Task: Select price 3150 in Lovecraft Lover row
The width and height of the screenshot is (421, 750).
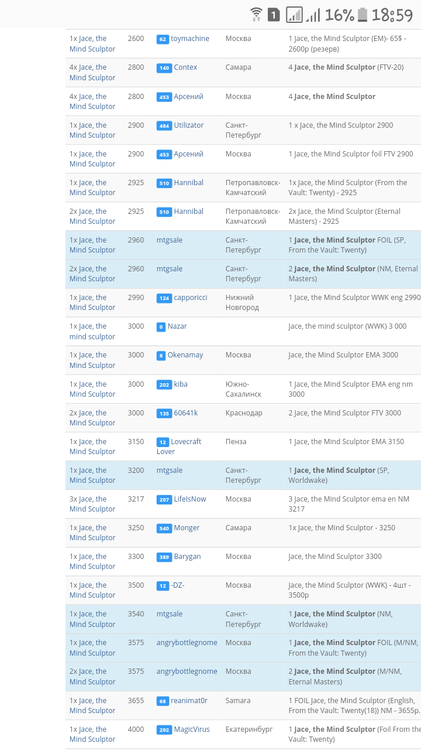Action: click(136, 441)
